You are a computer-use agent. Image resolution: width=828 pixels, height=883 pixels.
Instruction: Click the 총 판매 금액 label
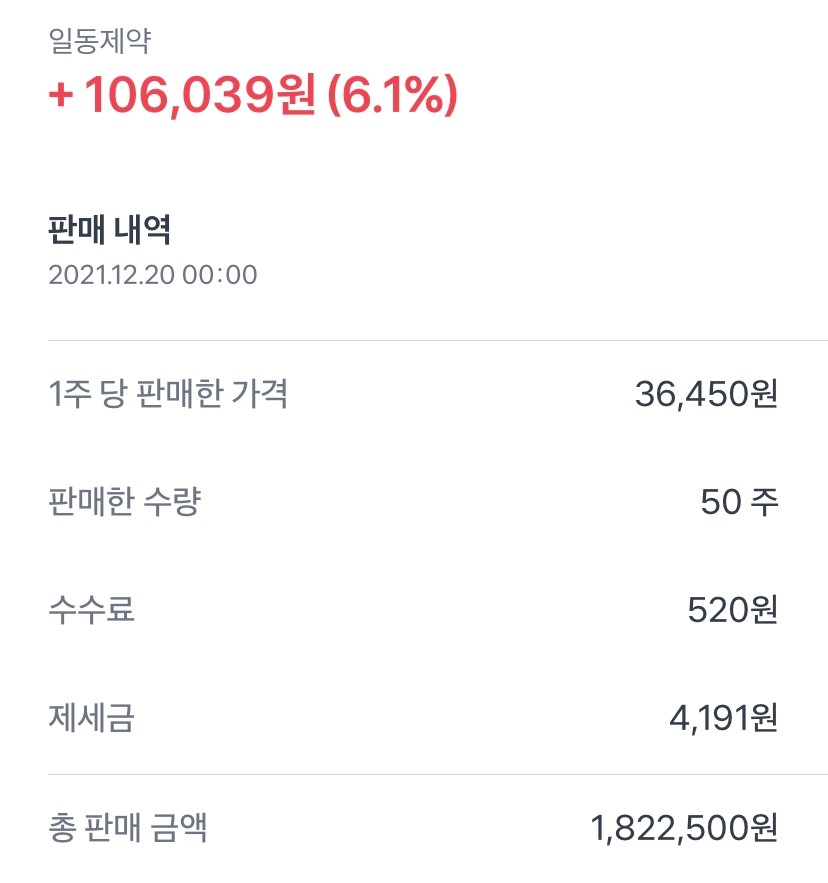coord(128,827)
